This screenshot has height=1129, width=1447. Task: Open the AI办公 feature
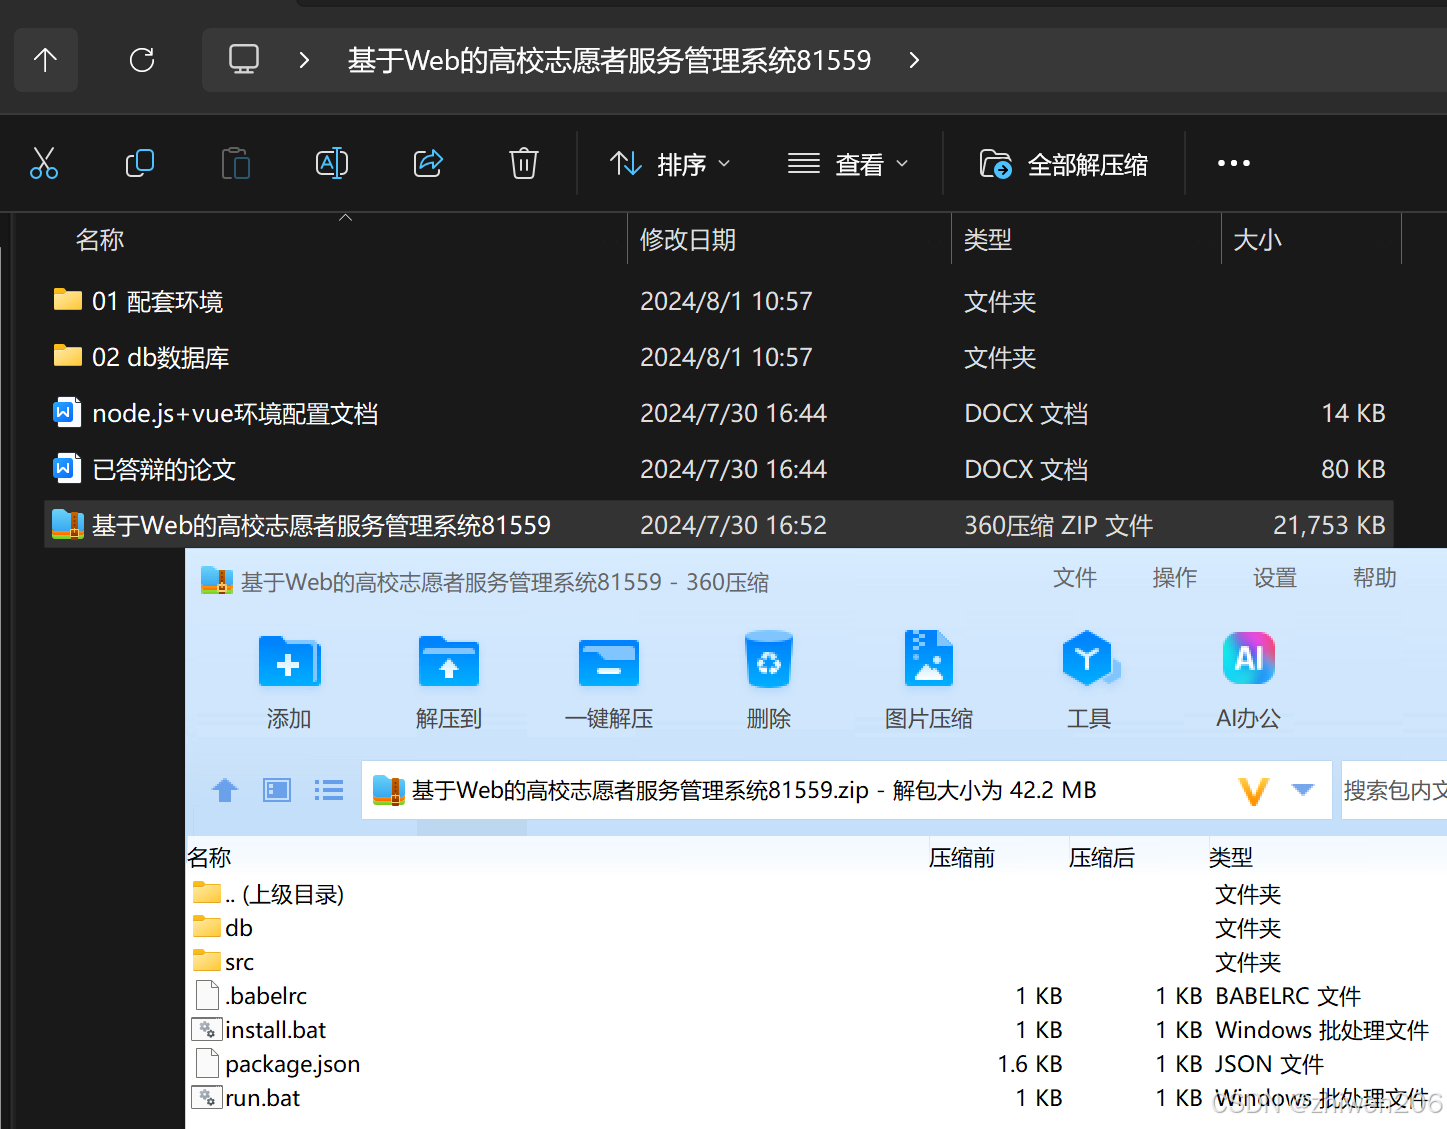[x=1247, y=680]
